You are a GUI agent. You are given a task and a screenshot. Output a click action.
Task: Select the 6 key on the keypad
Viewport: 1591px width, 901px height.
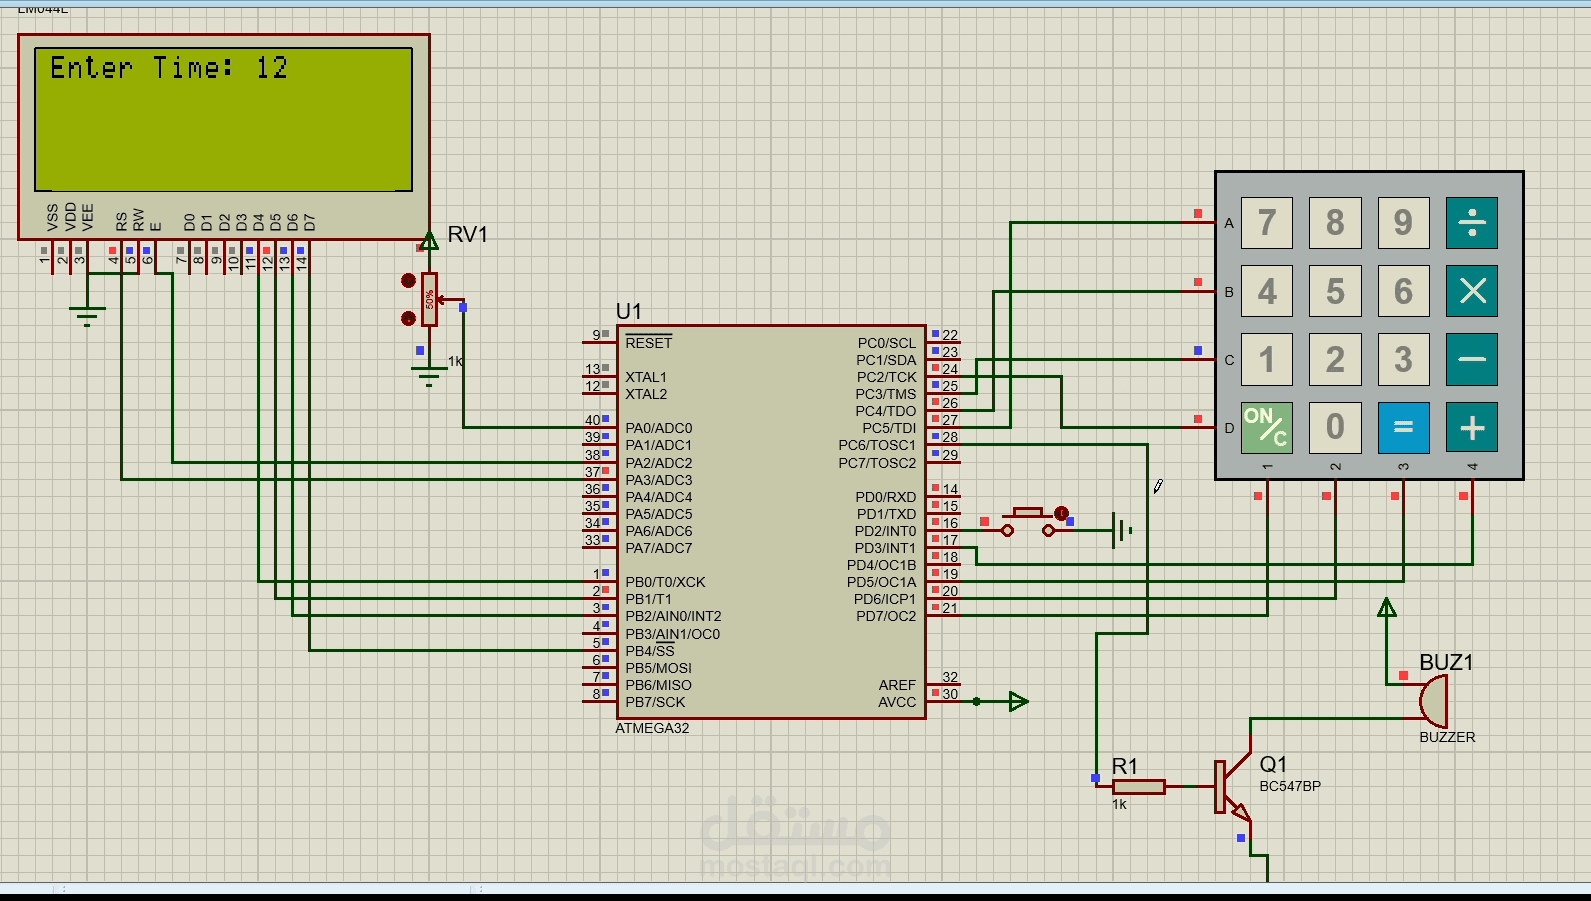(1403, 291)
